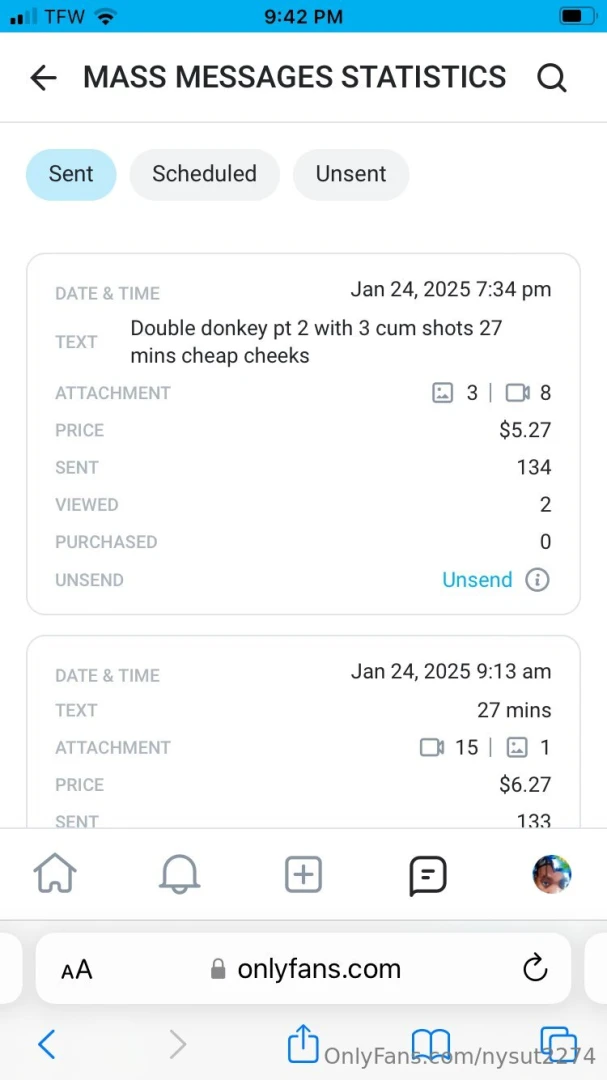Image resolution: width=607 pixels, height=1080 pixels.
Task: Open Safari bookmarks book icon
Action: [x=430, y=1044]
